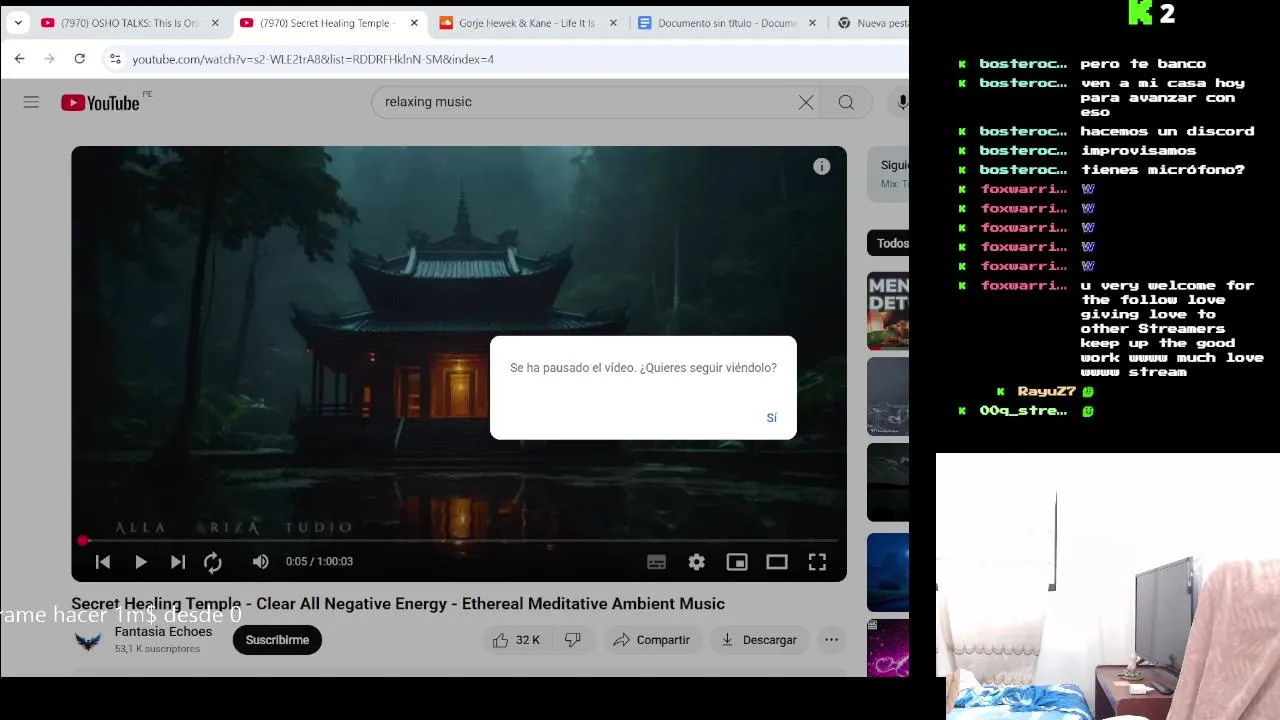Close the Secret Healing Temple tab

point(414,23)
